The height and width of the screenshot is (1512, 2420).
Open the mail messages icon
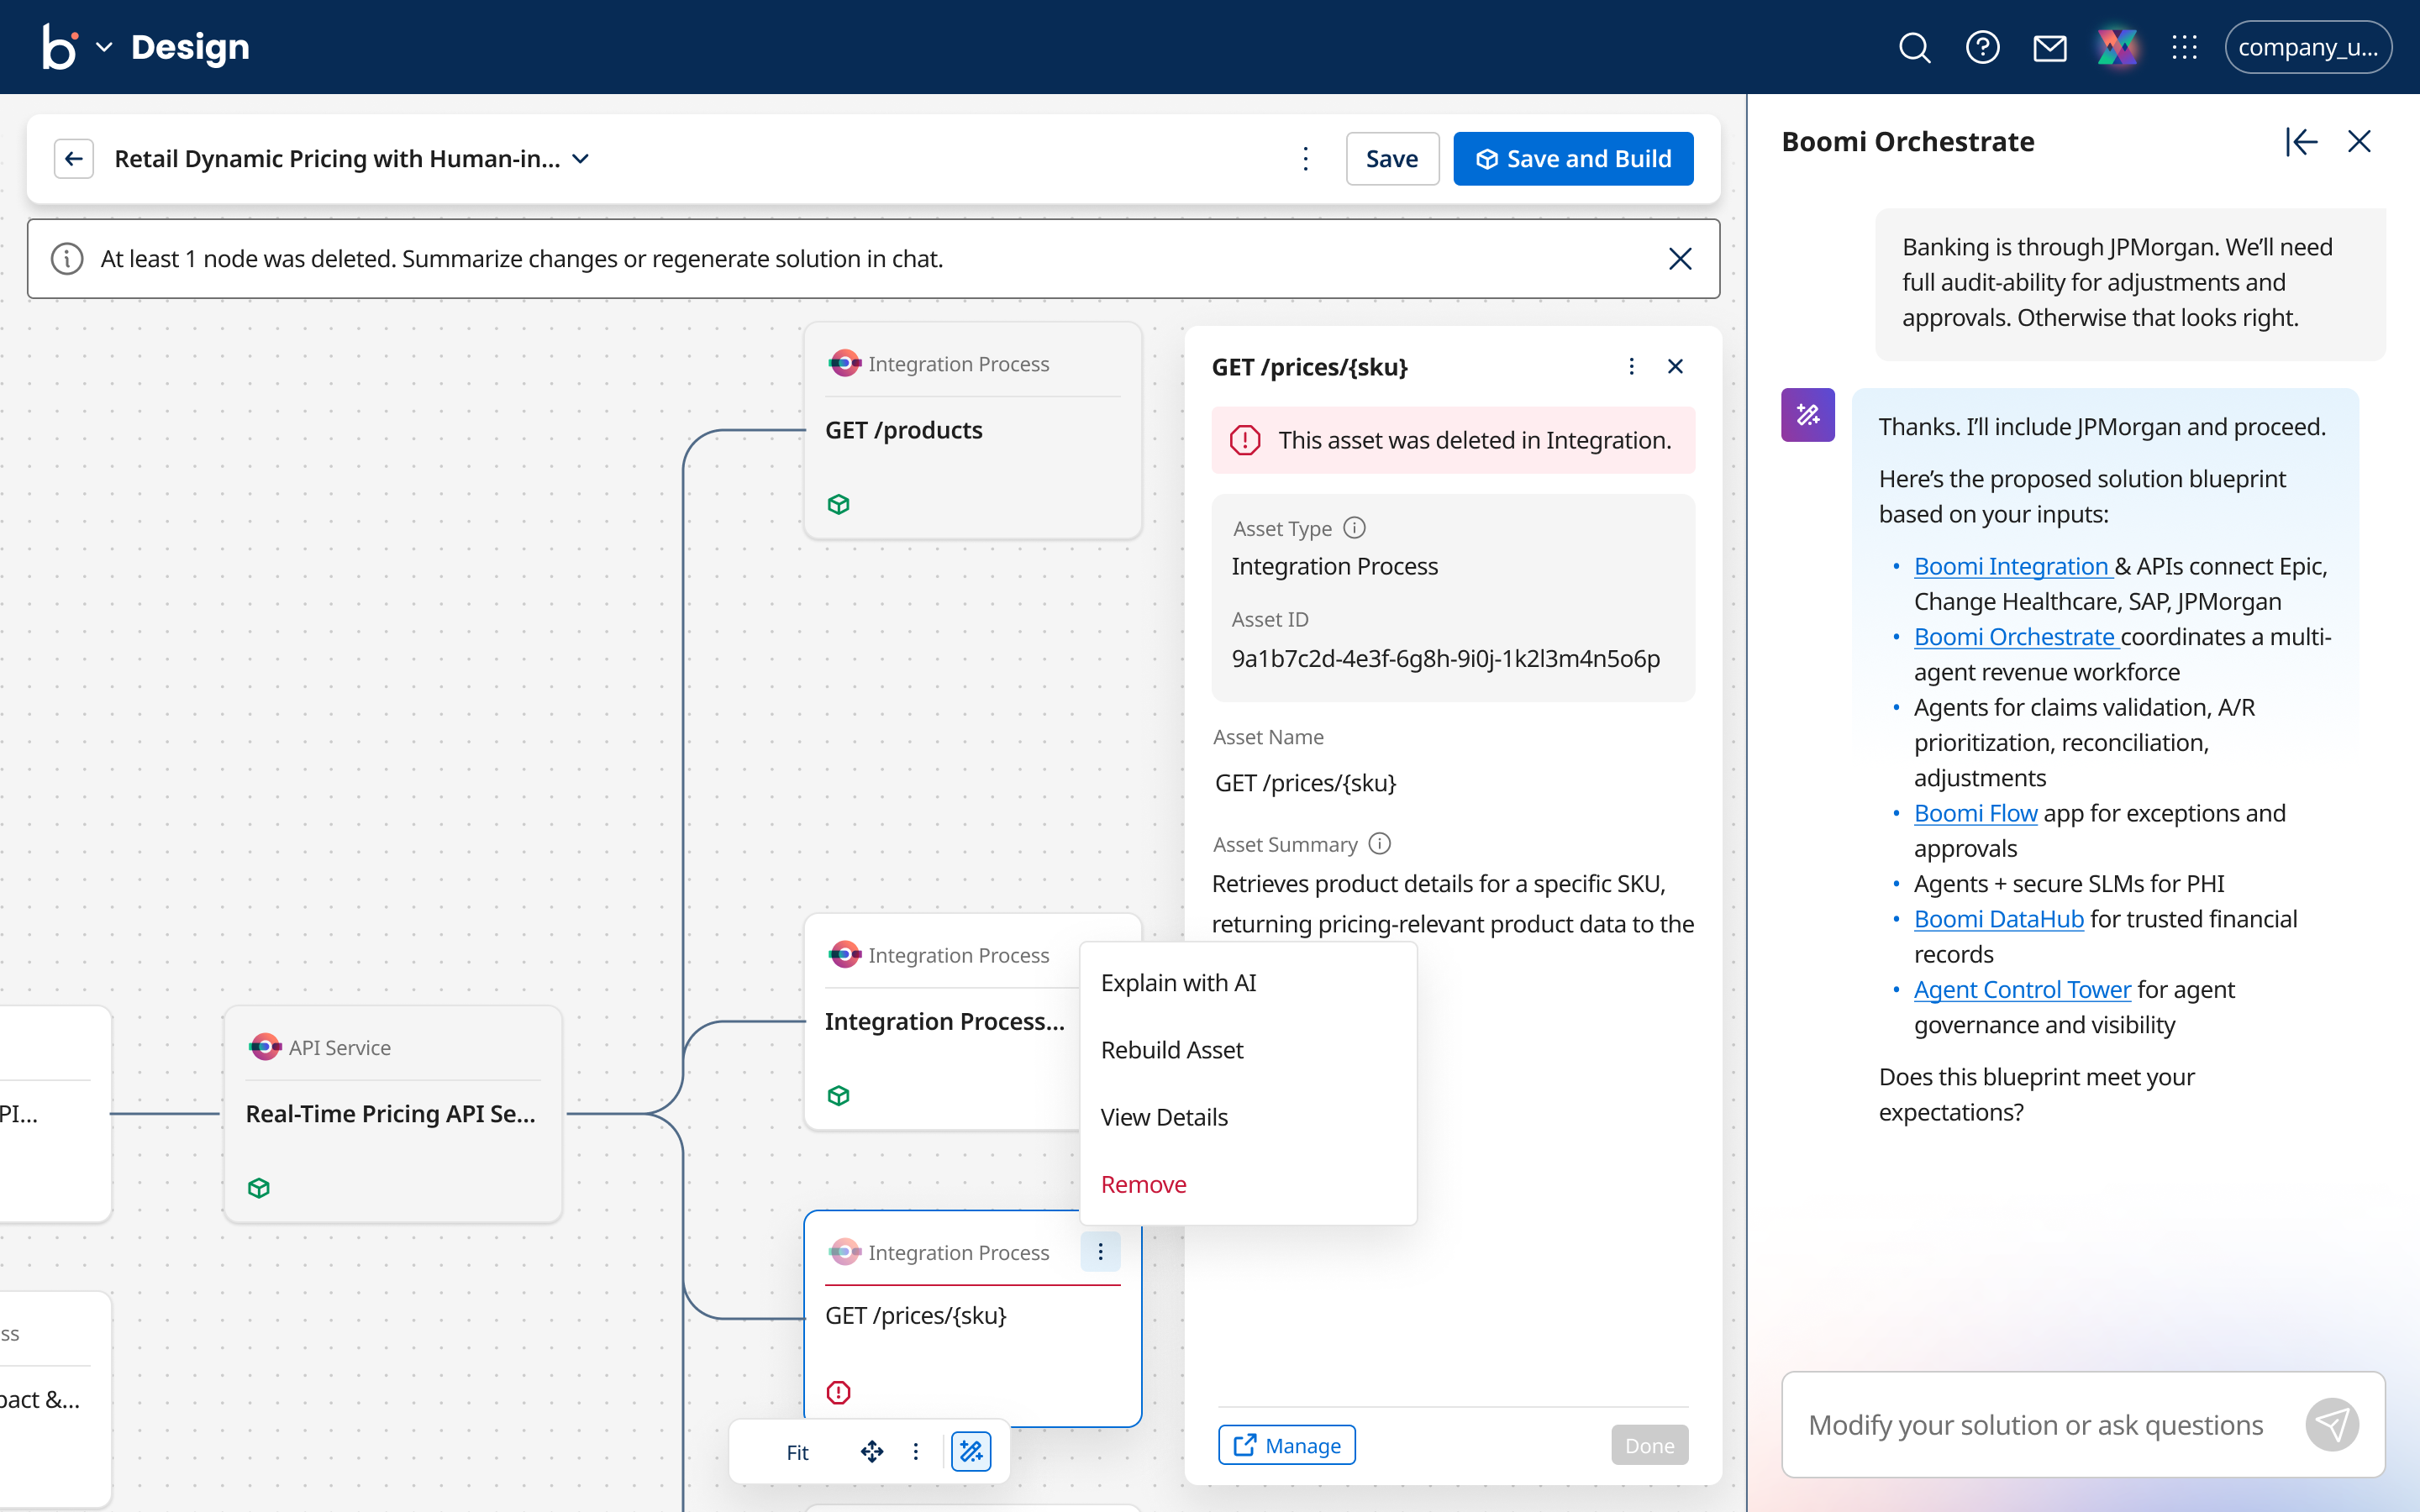(x=2050, y=47)
